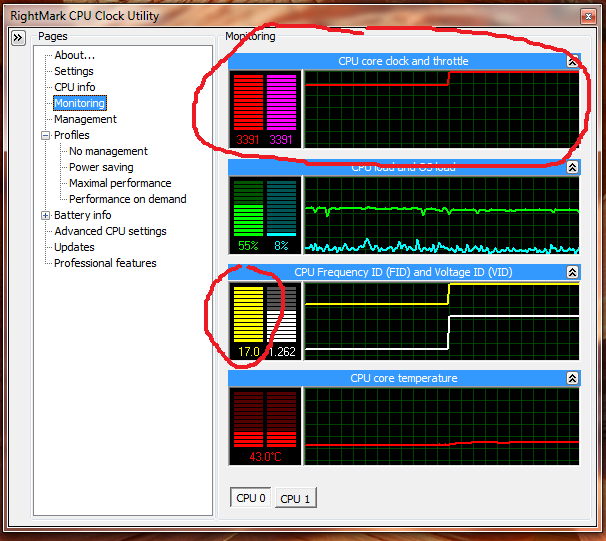Collapse the Pages panel with double-arrow button
606x541 pixels.
pos(18,38)
